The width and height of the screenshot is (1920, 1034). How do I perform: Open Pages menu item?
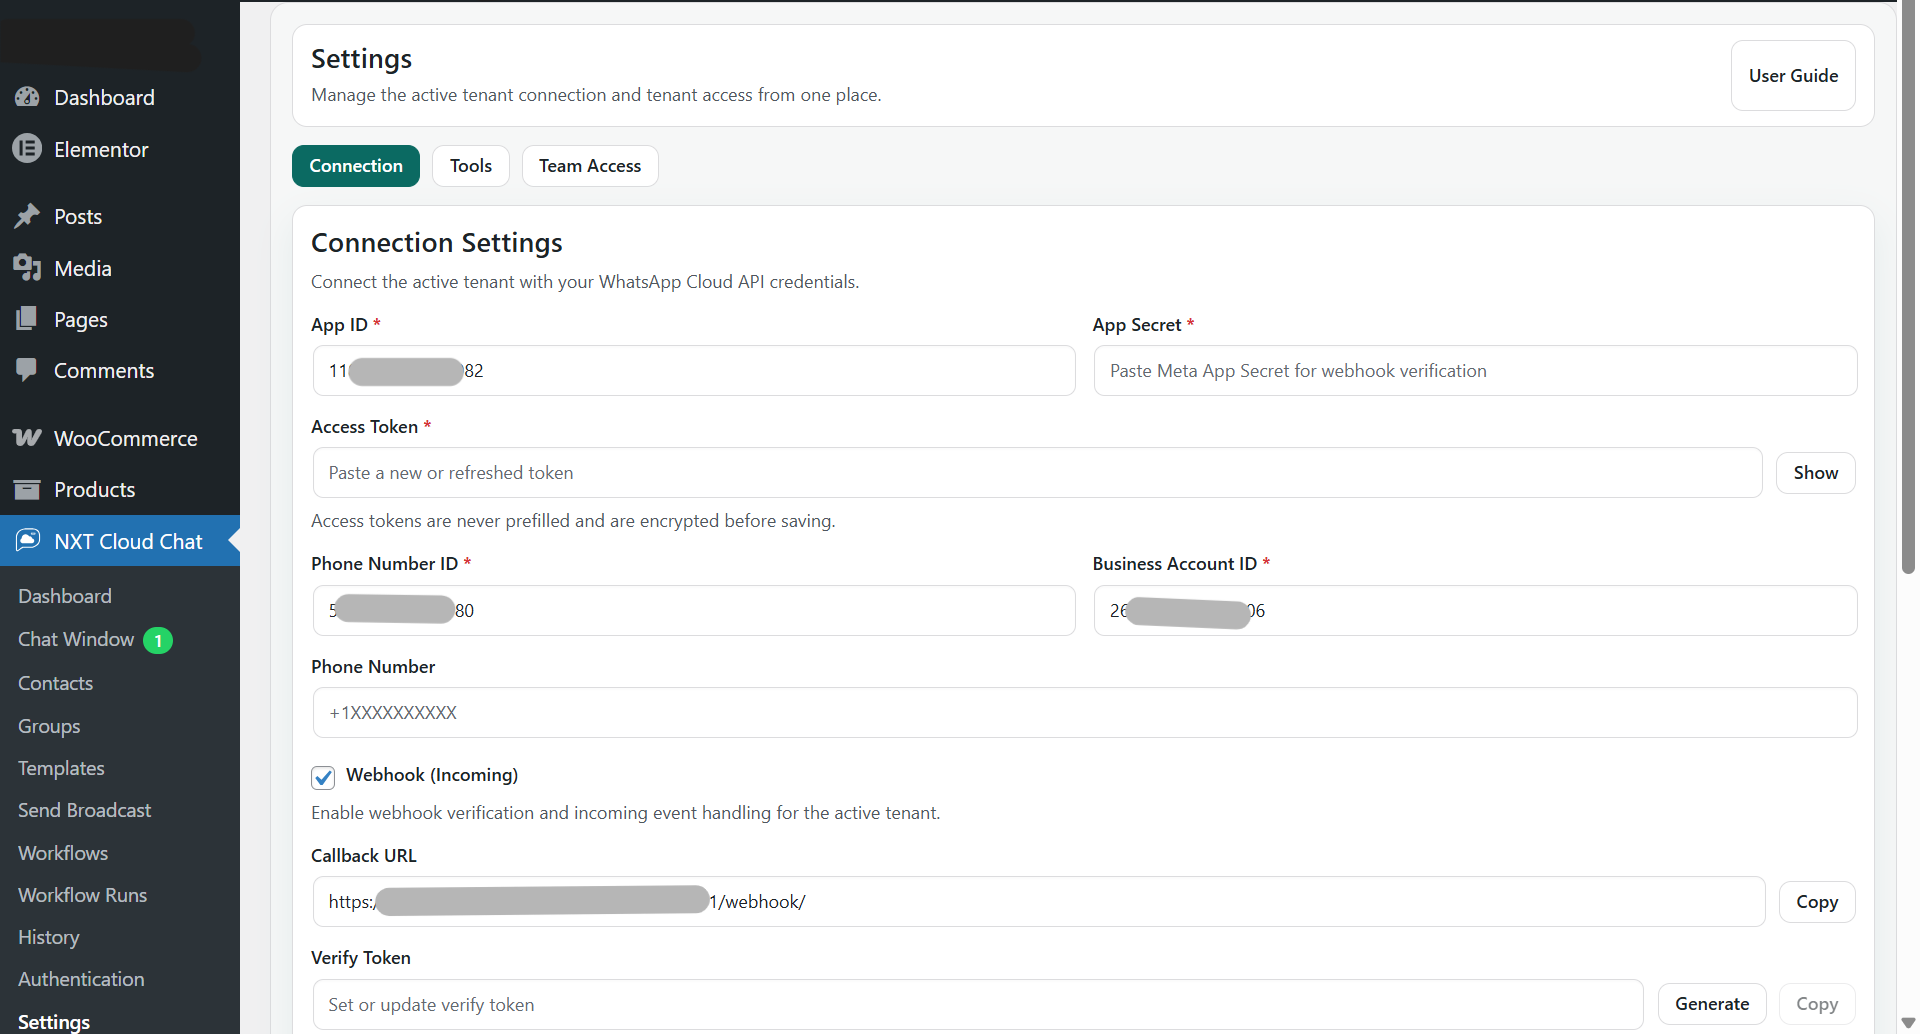tap(120, 319)
